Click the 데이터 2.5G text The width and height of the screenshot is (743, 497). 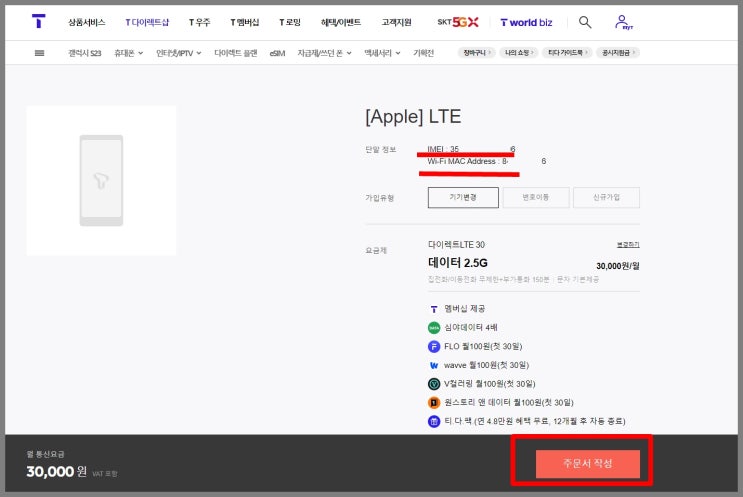click(458, 263)
